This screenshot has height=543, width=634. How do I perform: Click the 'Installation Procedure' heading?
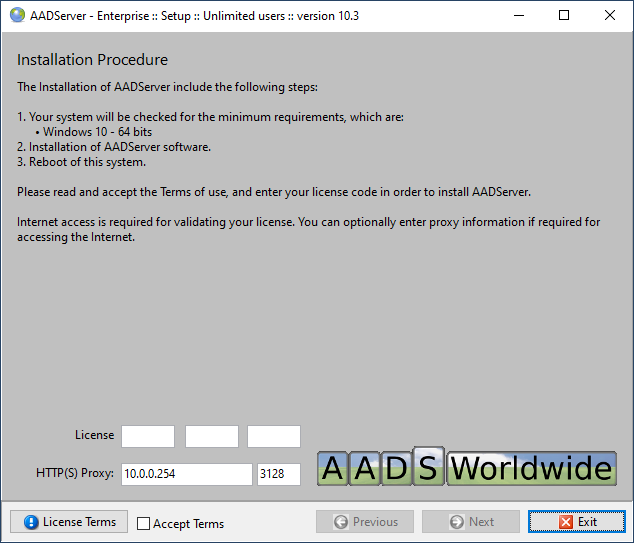[92, 60]
